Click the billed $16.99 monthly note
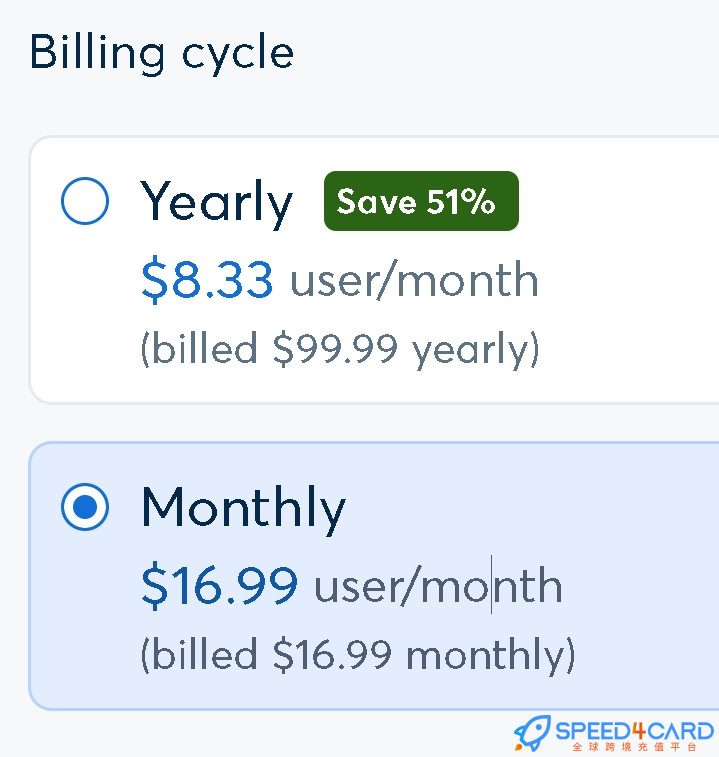This screenshot has height=757, width=719. tap(358, 655)
